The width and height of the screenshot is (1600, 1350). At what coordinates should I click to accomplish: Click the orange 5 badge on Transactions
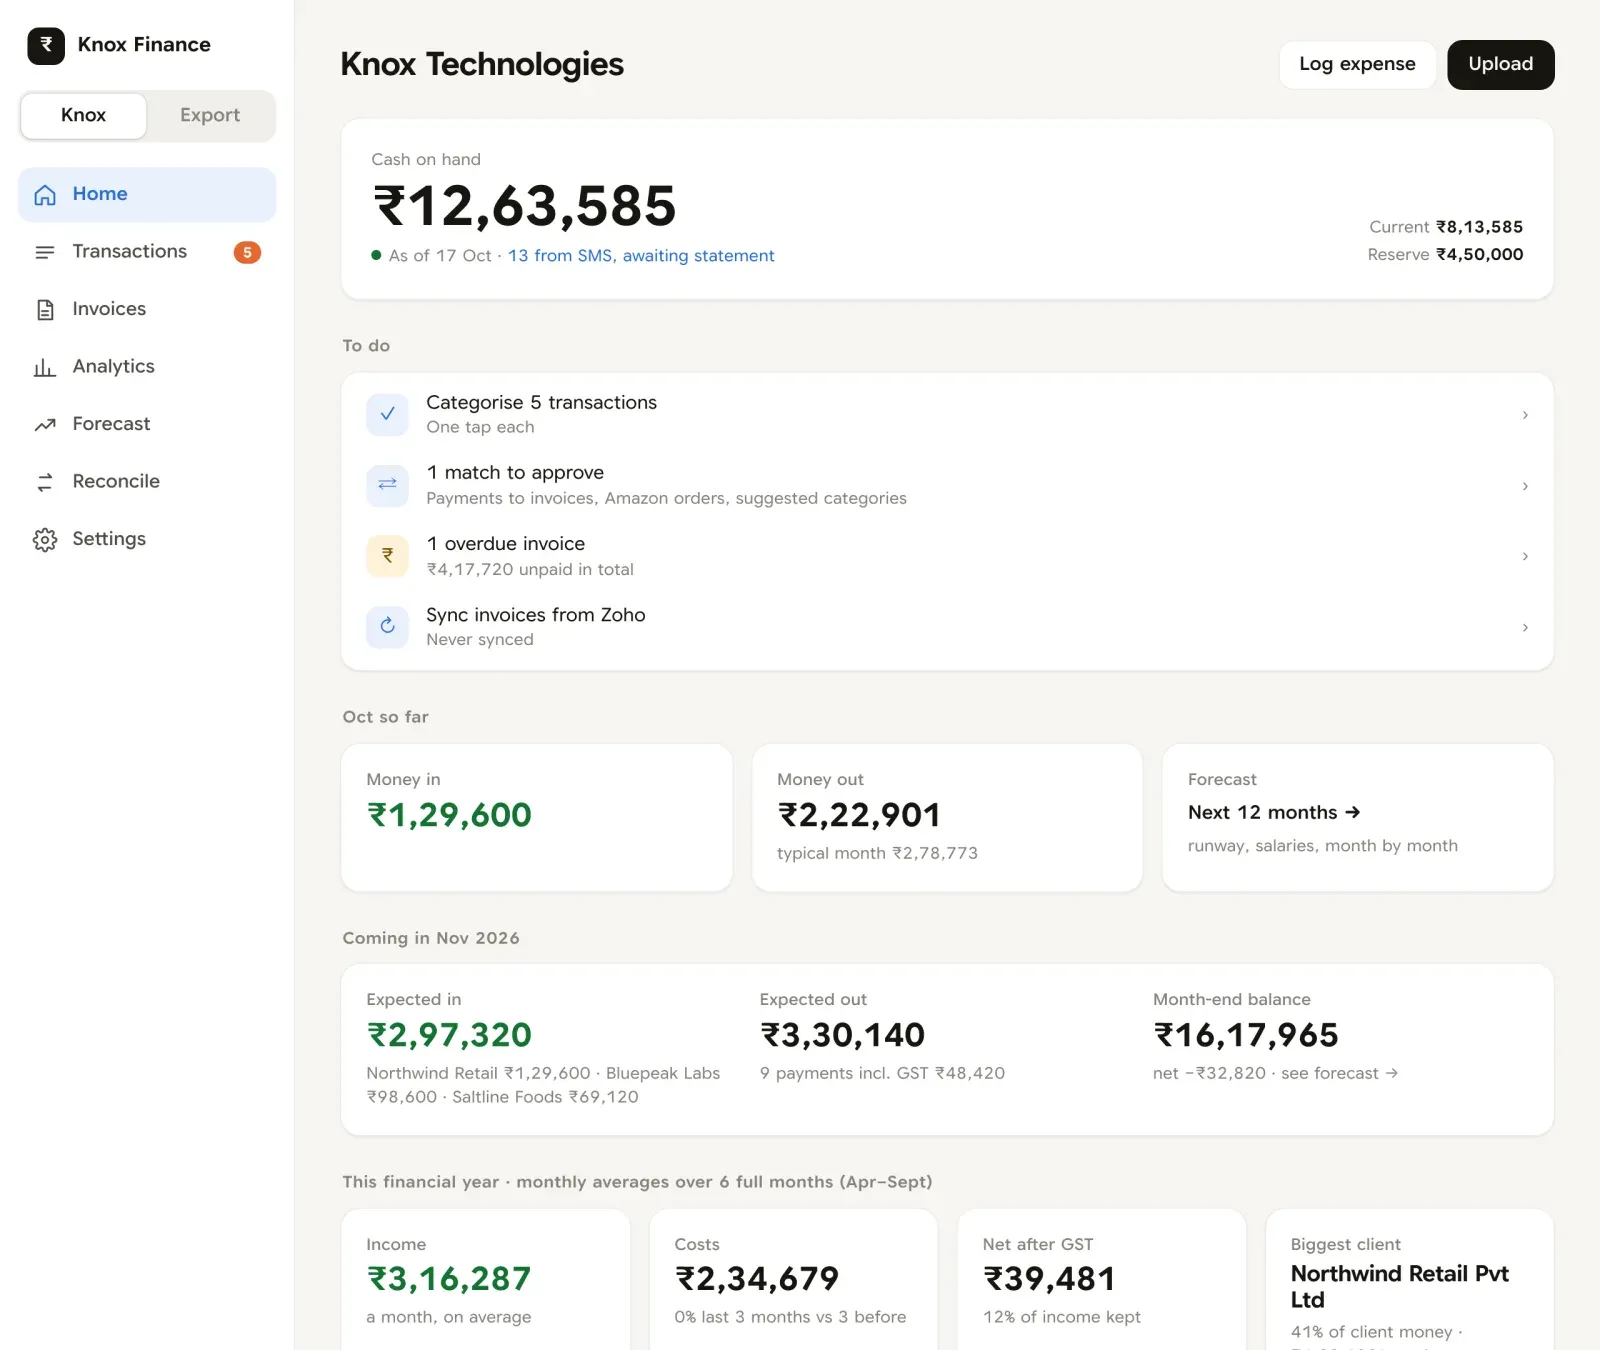click(x=247, y=252)
